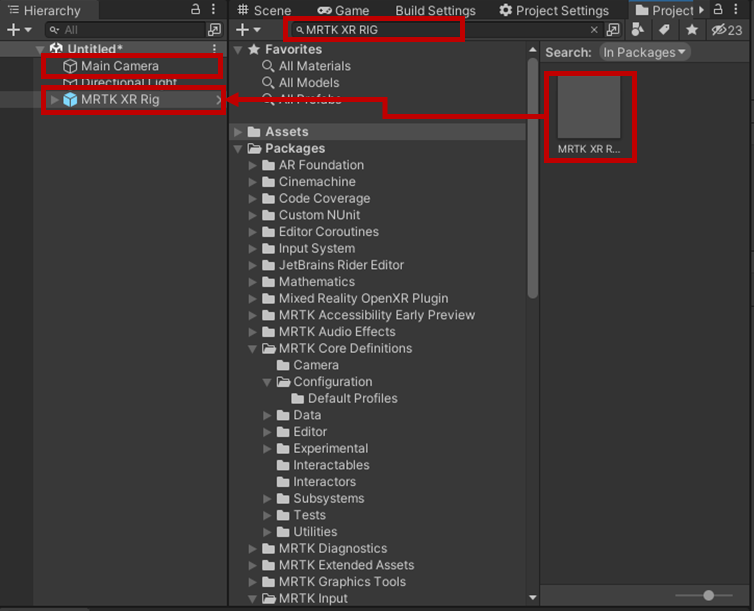Open Hierarchy panel kebab menu
754x611 pixels.
pyautogui.click(x=213, y=9)
